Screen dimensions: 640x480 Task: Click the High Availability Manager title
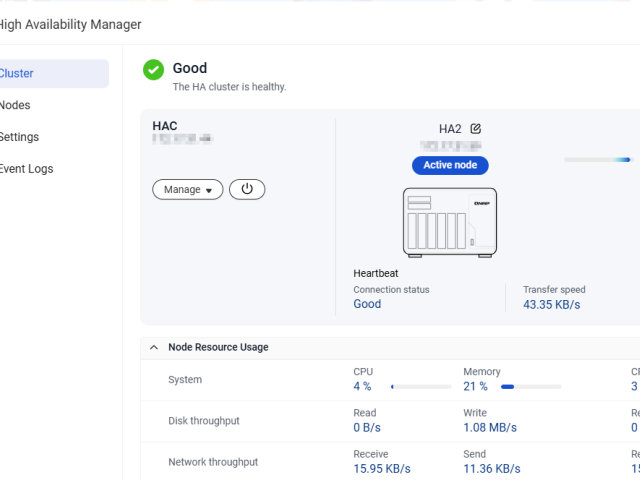pyautogui.click(x=70, y=24)
